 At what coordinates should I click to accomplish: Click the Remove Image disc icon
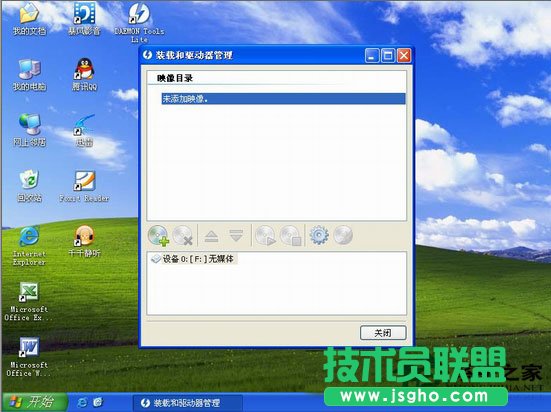click(183, 236)
